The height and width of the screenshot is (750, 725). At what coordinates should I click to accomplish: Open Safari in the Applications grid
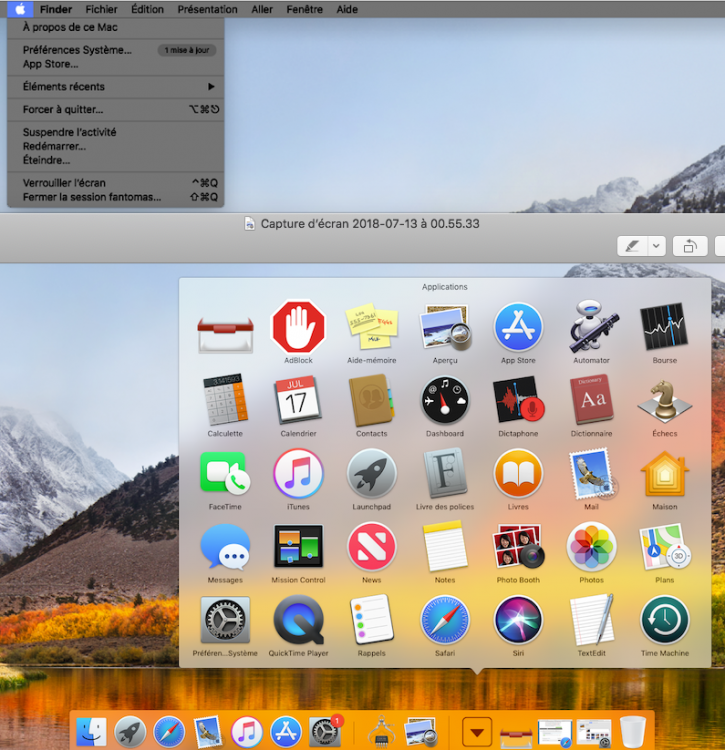click(445, 620)
